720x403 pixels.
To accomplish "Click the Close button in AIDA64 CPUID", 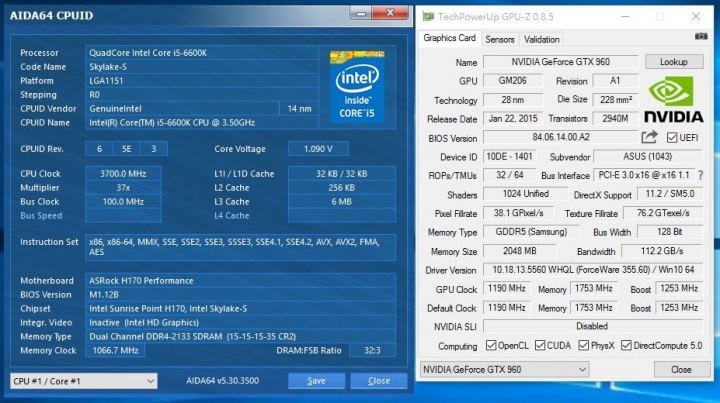I will [x=378, y=381].
